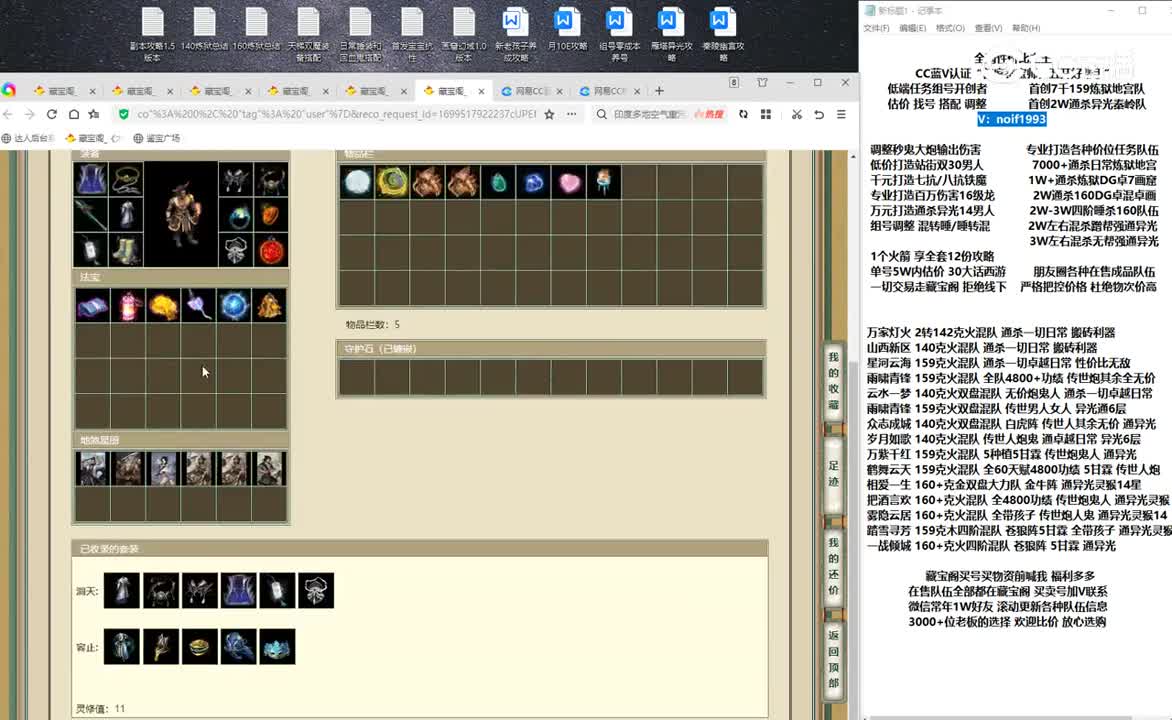Click the golden bowl icon in 容止 row
The height and width of the screenshot is (720, 1172).
coord(199,647)
